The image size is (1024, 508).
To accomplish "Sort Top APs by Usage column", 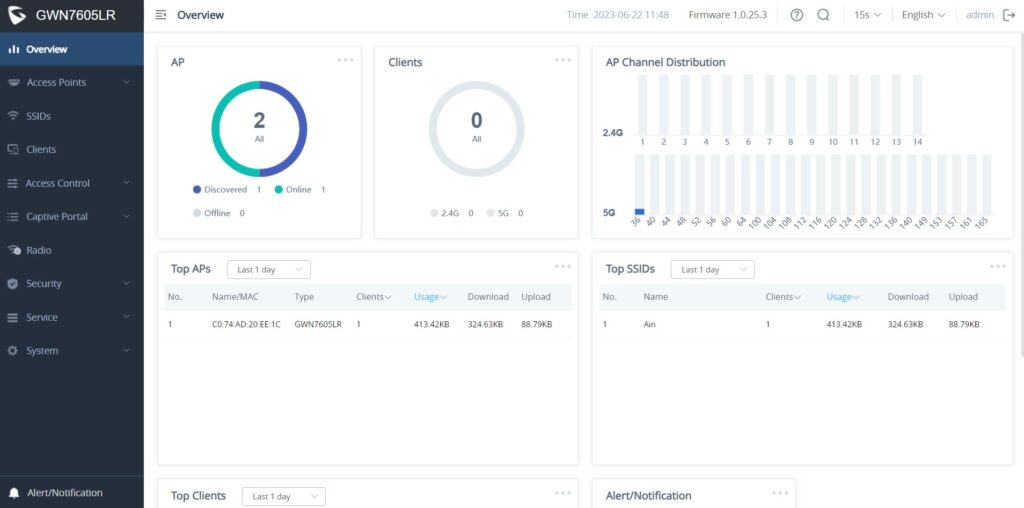I will (430, 296).
